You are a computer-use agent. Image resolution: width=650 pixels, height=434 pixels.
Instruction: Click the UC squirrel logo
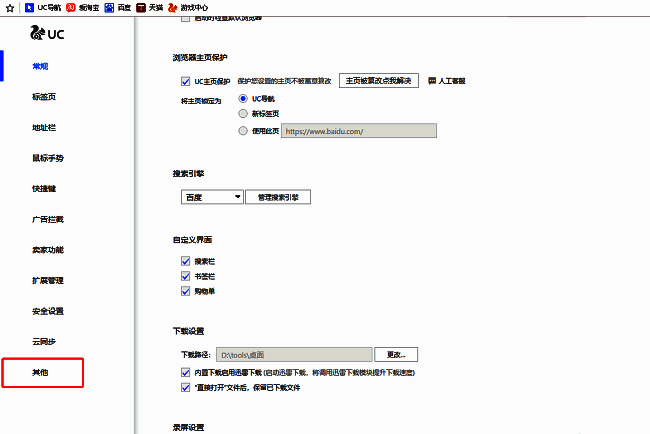47,33
